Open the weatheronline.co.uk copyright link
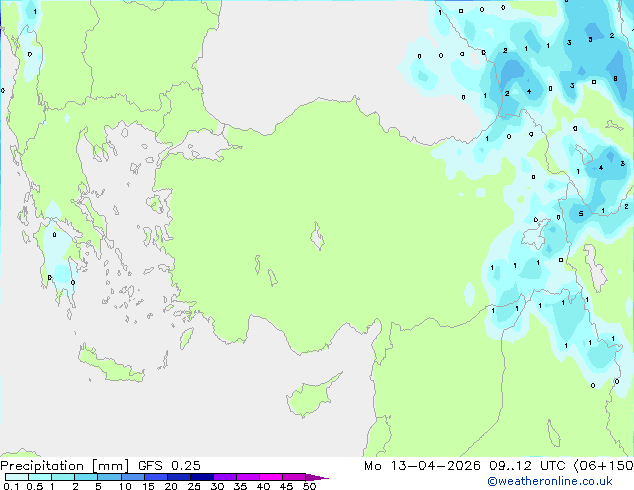634x490 pixels. [550, 481]
